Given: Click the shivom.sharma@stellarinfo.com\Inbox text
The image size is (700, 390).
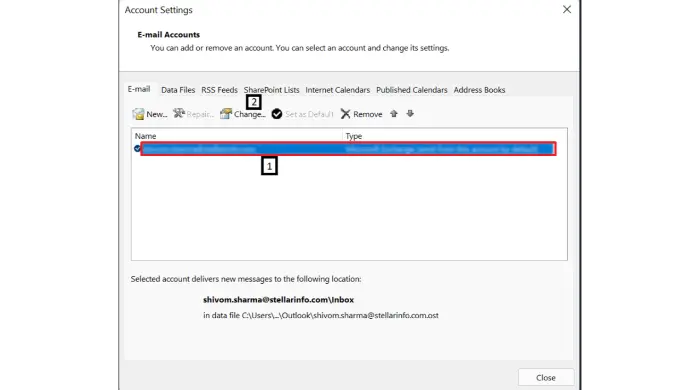Looking at the screenshot, I should (279, 300).
